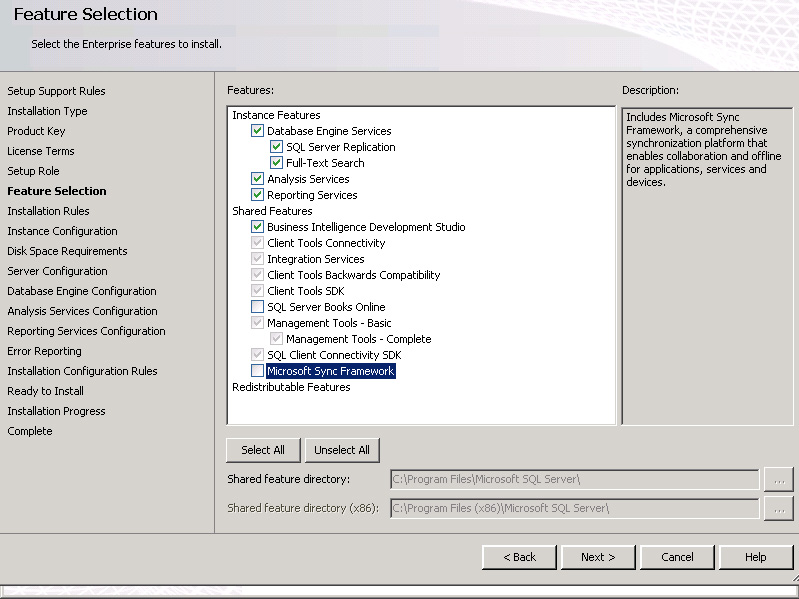
Task: Click Ready to Install step
Action: [x=45, y=391]
